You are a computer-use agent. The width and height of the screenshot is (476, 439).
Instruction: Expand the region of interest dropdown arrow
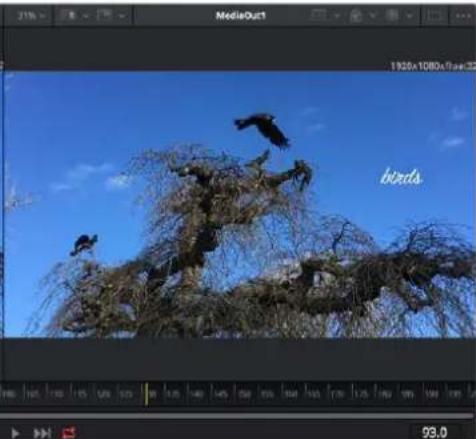pyautogui.click(x=337, y=16)
